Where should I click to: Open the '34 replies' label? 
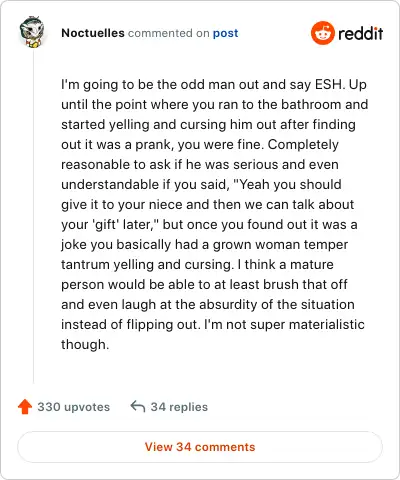pyautogui.click(x=179, y=407)
